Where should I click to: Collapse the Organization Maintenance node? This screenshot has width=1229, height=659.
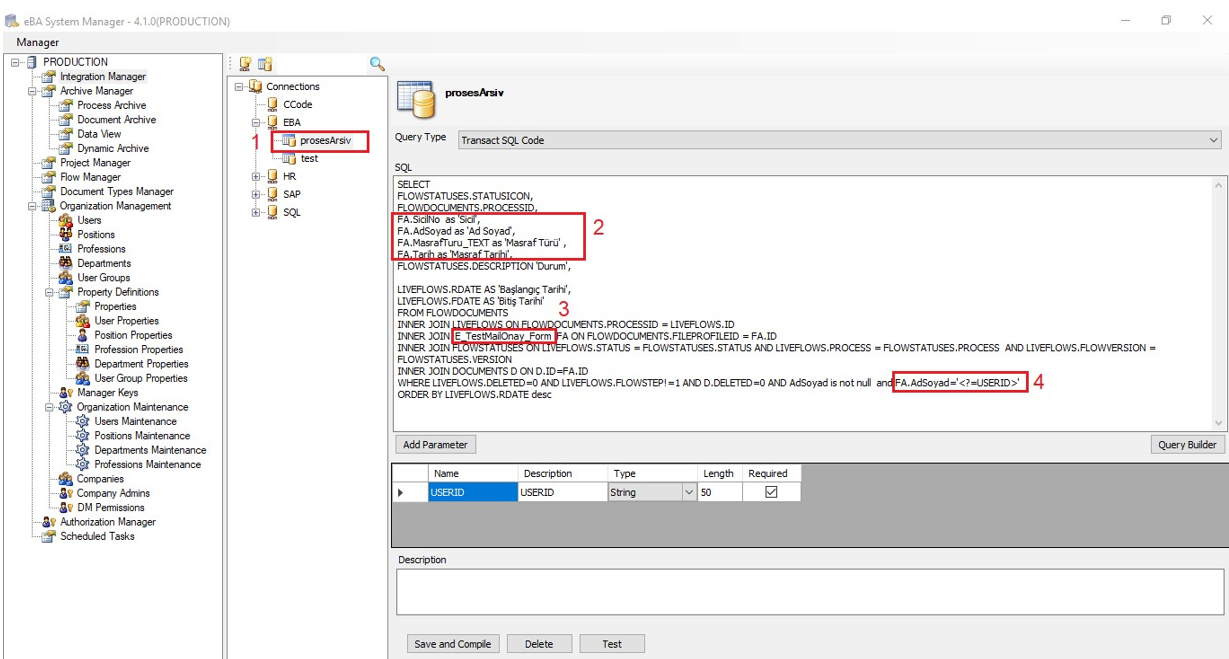[51, 407]
